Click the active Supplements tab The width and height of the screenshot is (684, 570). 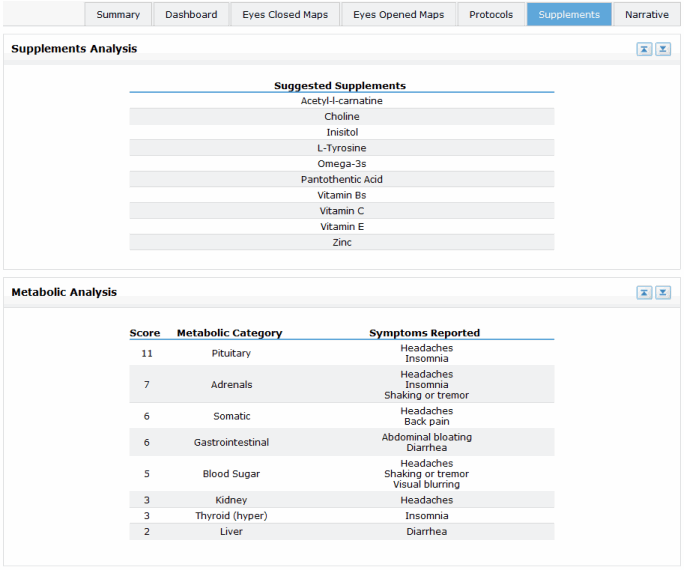pos(569,15)
